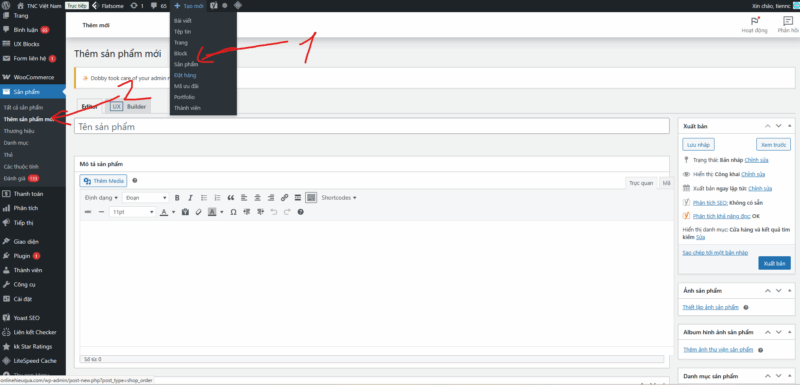Image resolution: width=800 pixels, height=385 pixels.
Task: Select Sản phẩm in Tạo mới menu
Action: [186, 64]
